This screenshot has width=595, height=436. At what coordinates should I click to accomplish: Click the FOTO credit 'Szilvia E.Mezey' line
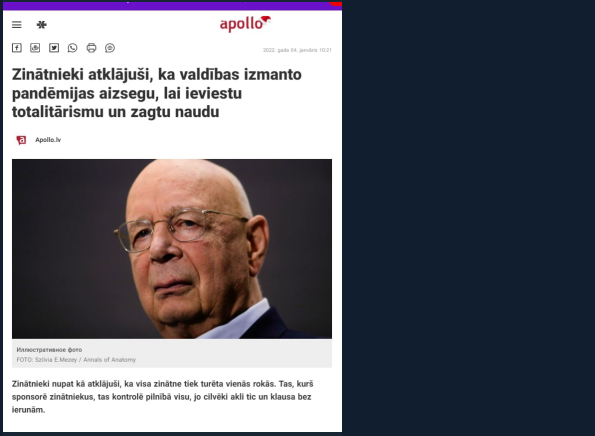point(76,360)
